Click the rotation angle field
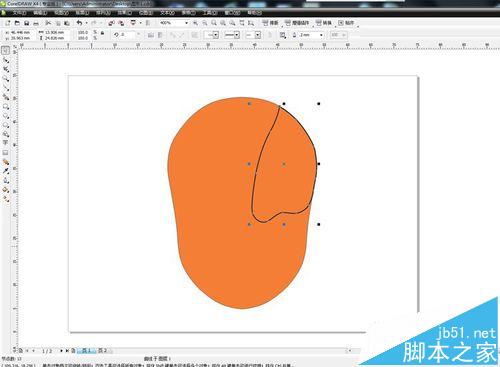500x367 pixels. [127, 35]
